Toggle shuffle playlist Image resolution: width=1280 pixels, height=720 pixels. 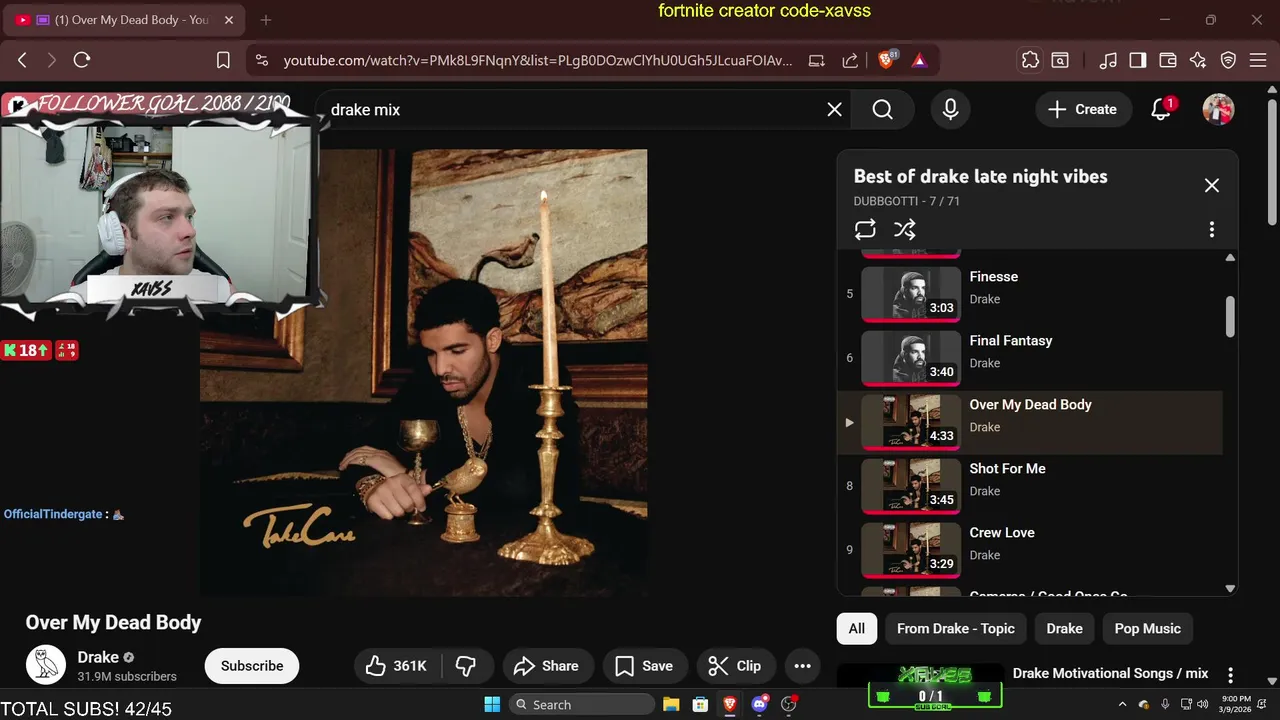coord(904,229)
